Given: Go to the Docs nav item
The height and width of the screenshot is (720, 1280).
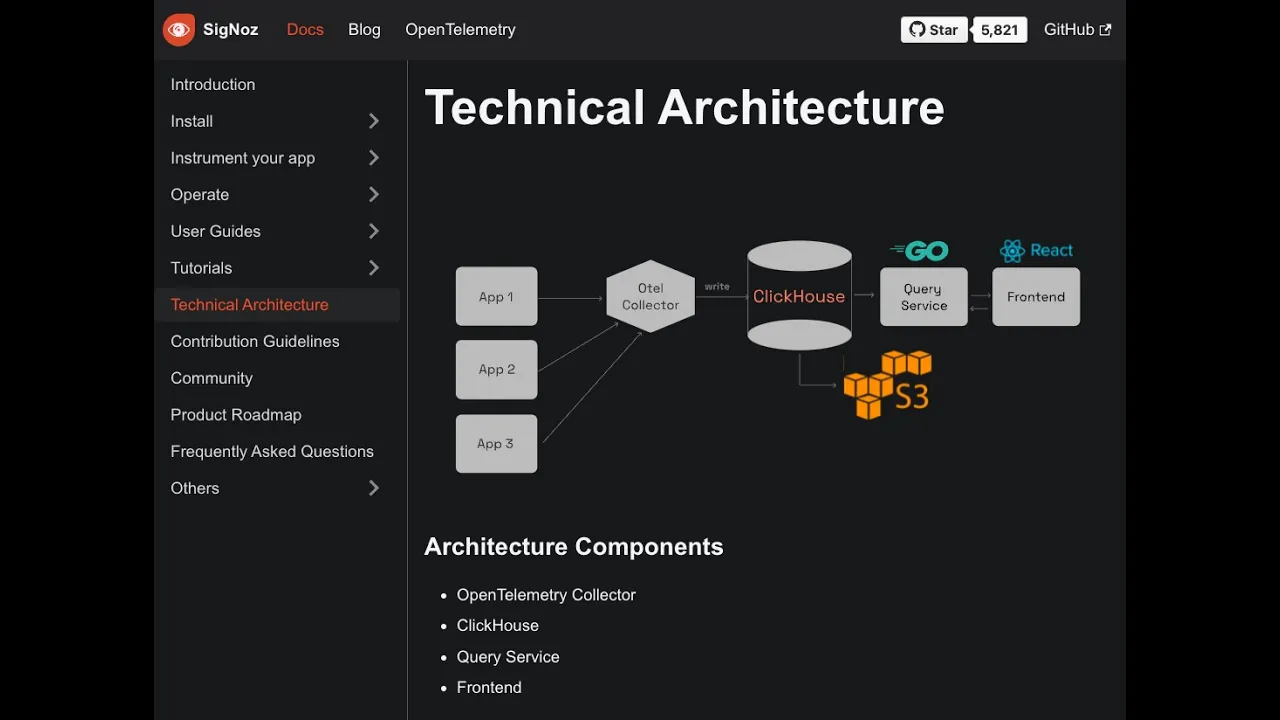Looking at the screenshot, I should coord(305,30).
